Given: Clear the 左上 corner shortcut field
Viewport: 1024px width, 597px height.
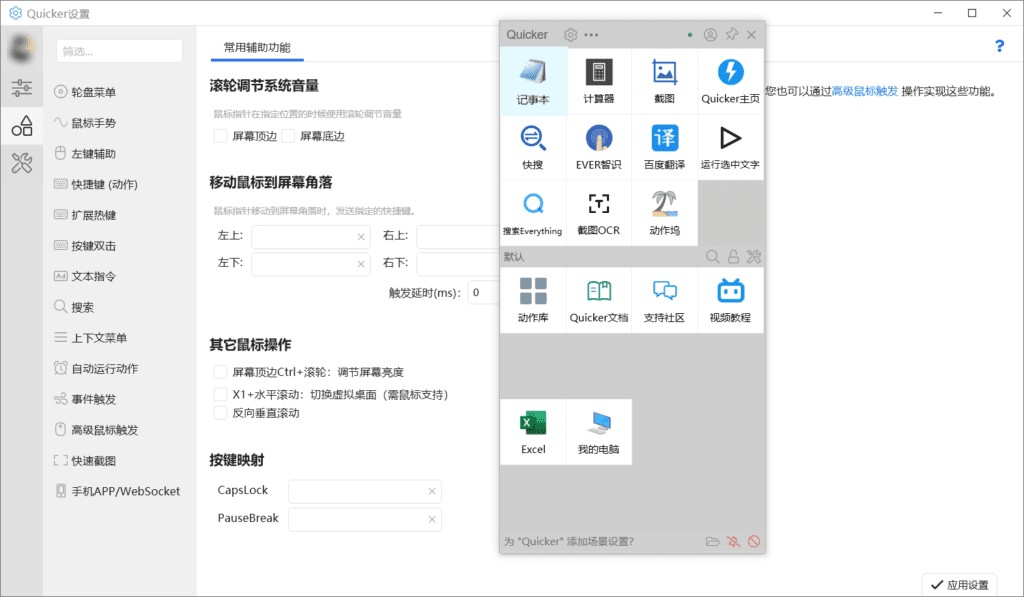Looking at the screenshot, I should 361,236.
